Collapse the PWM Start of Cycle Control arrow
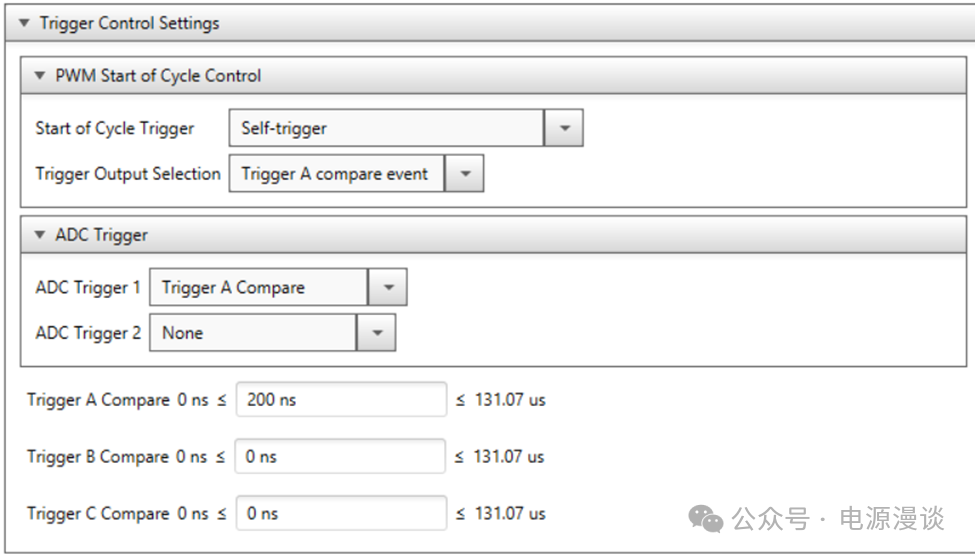 coord(40,76)
